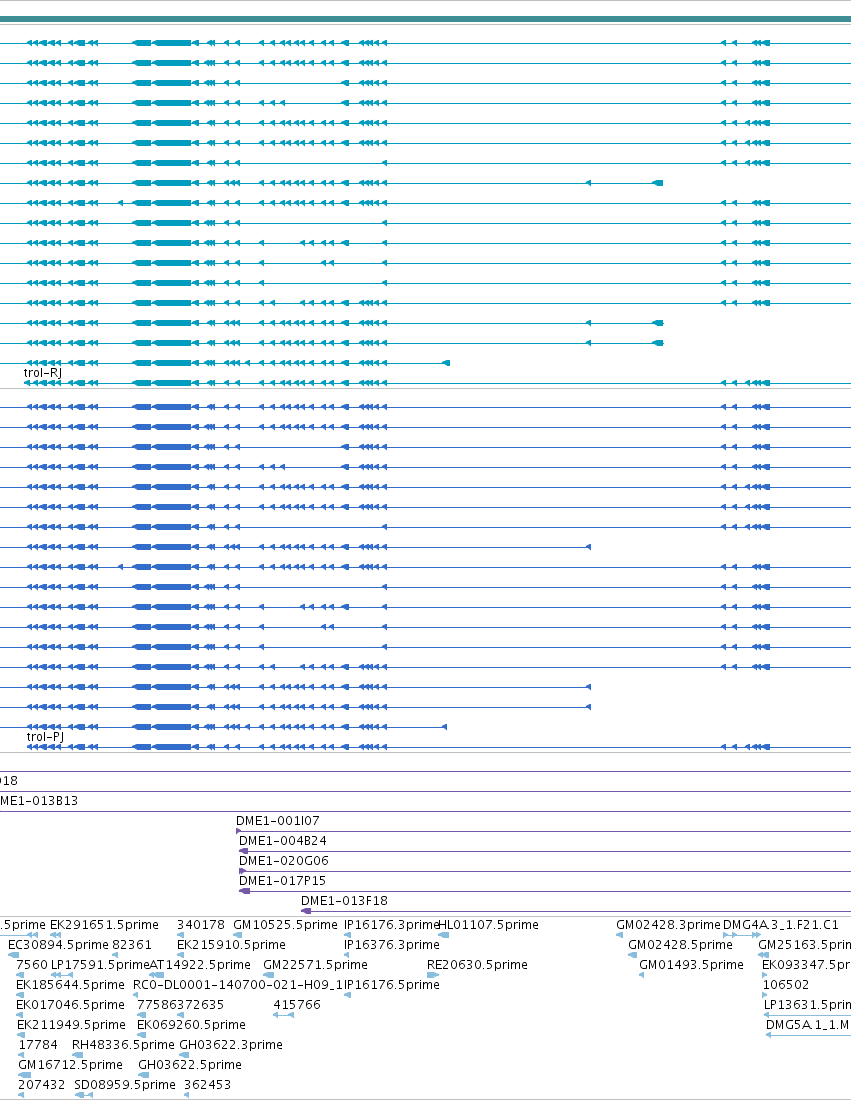Viewport: 851px width, 1100px height.
Task: Select EST feature 415766
Action: (x=297, y=1005)
